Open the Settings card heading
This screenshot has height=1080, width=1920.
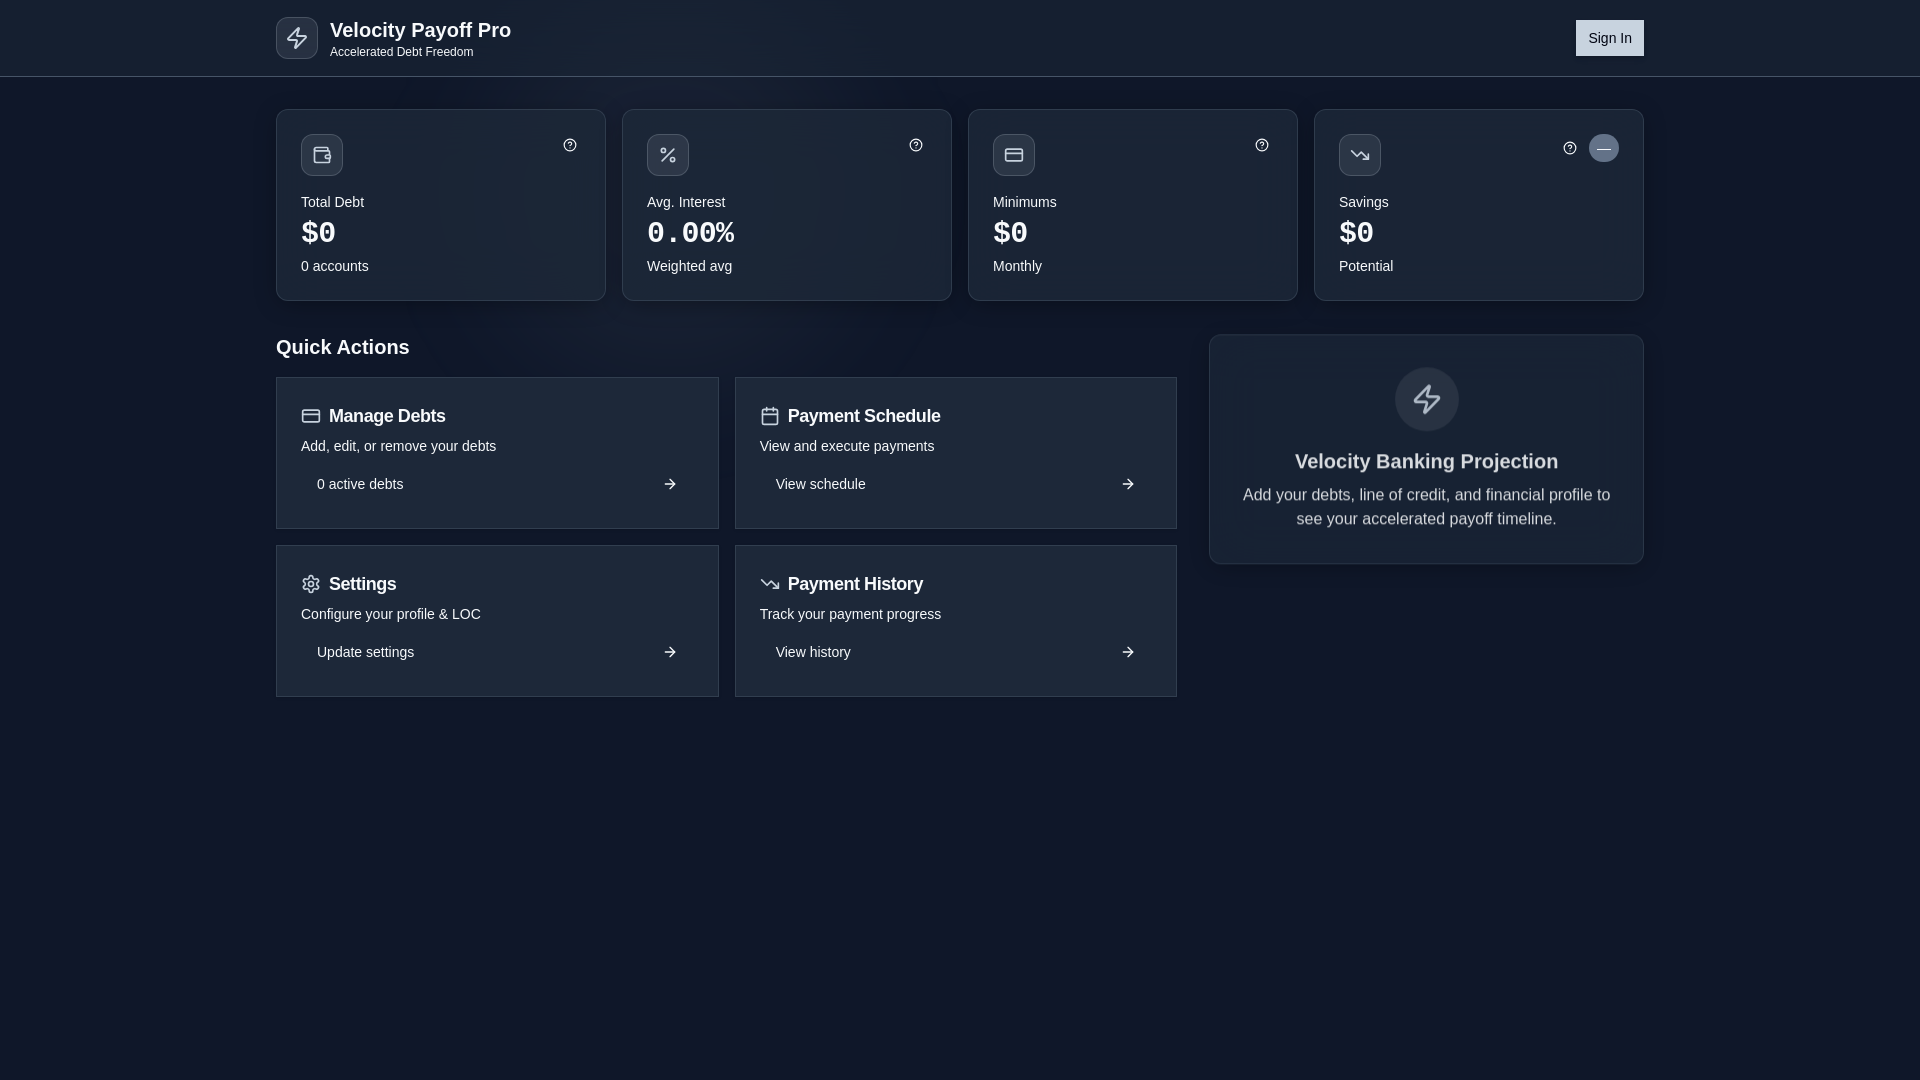[362, 584]
